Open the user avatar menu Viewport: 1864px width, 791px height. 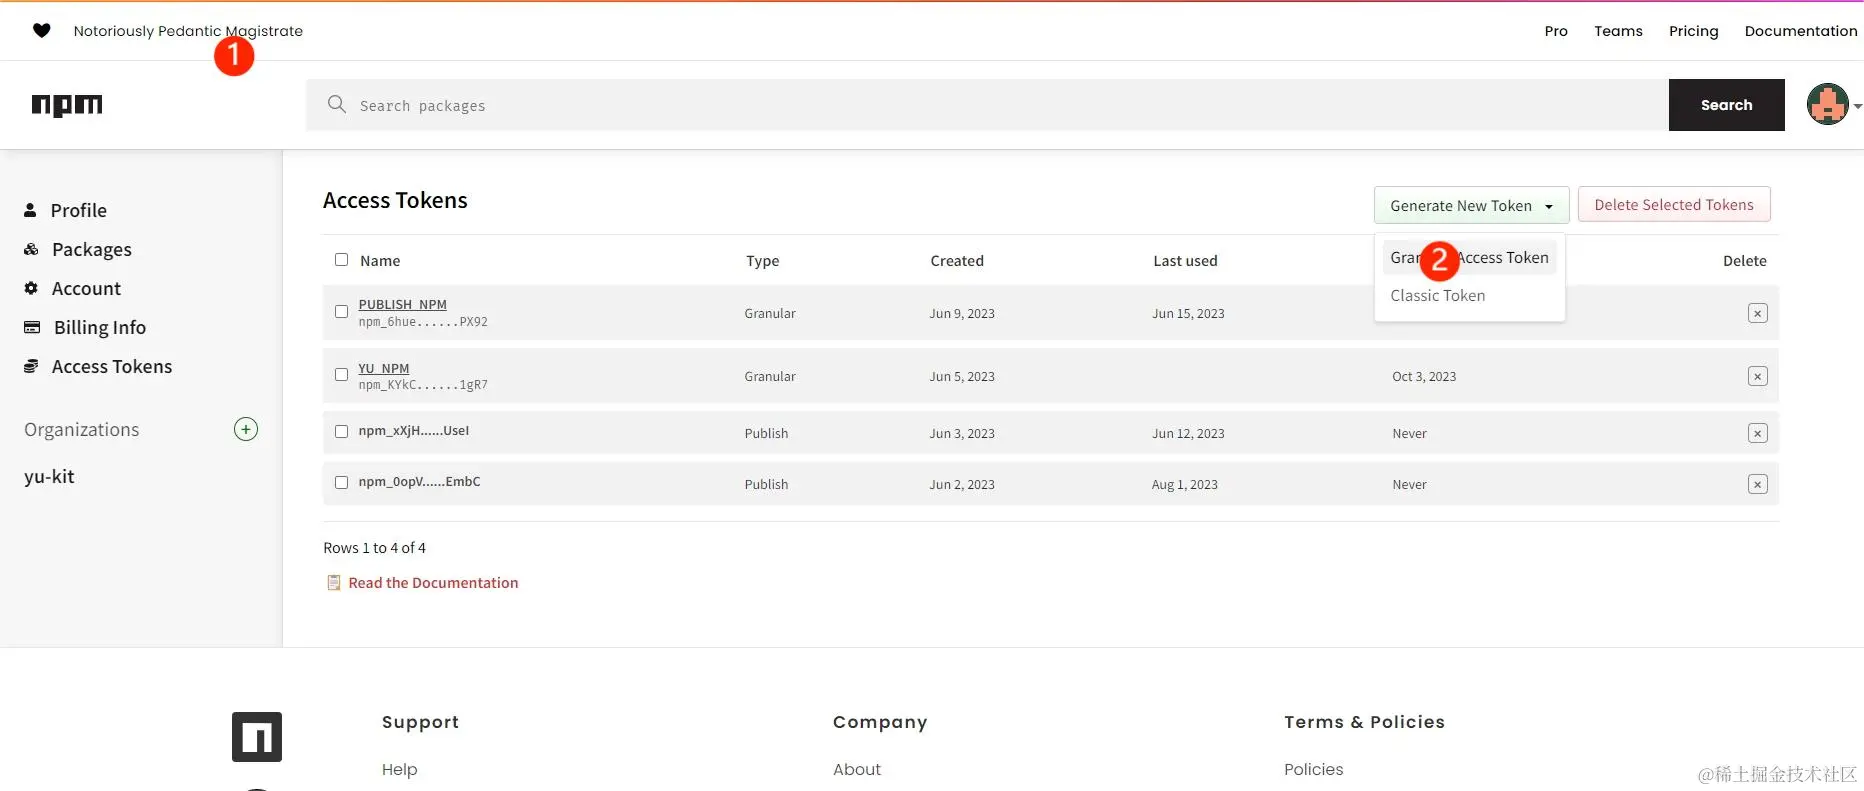pyautogui.click(x=1827, y=104)
